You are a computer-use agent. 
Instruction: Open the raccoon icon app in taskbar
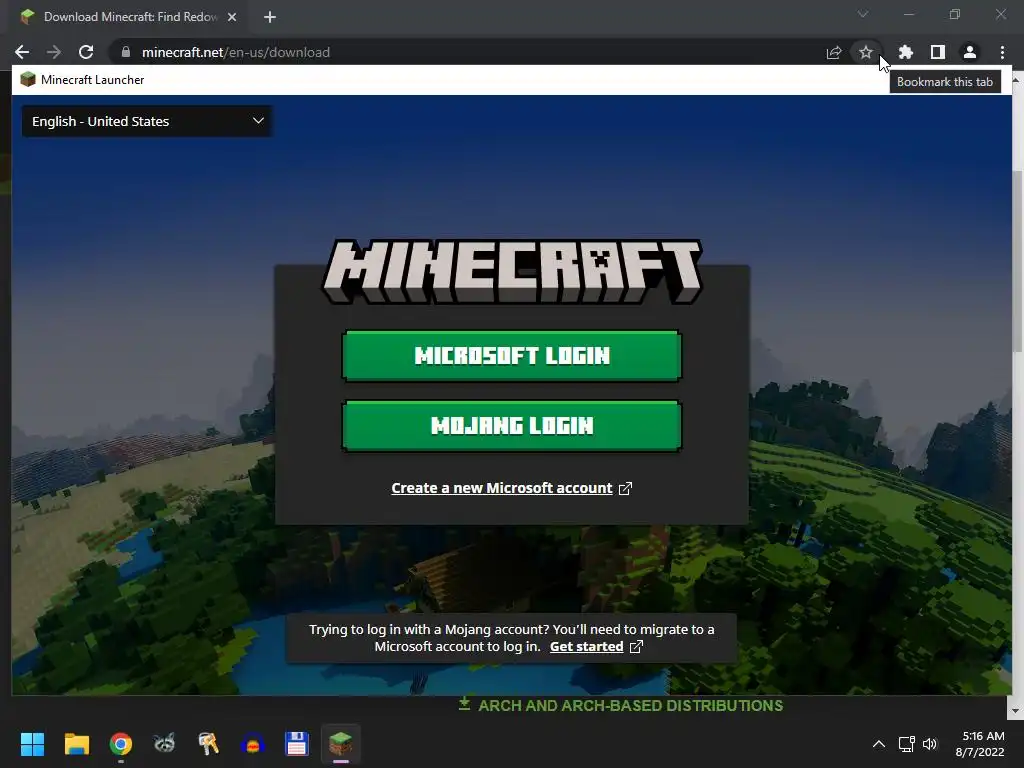pos(165,744)
